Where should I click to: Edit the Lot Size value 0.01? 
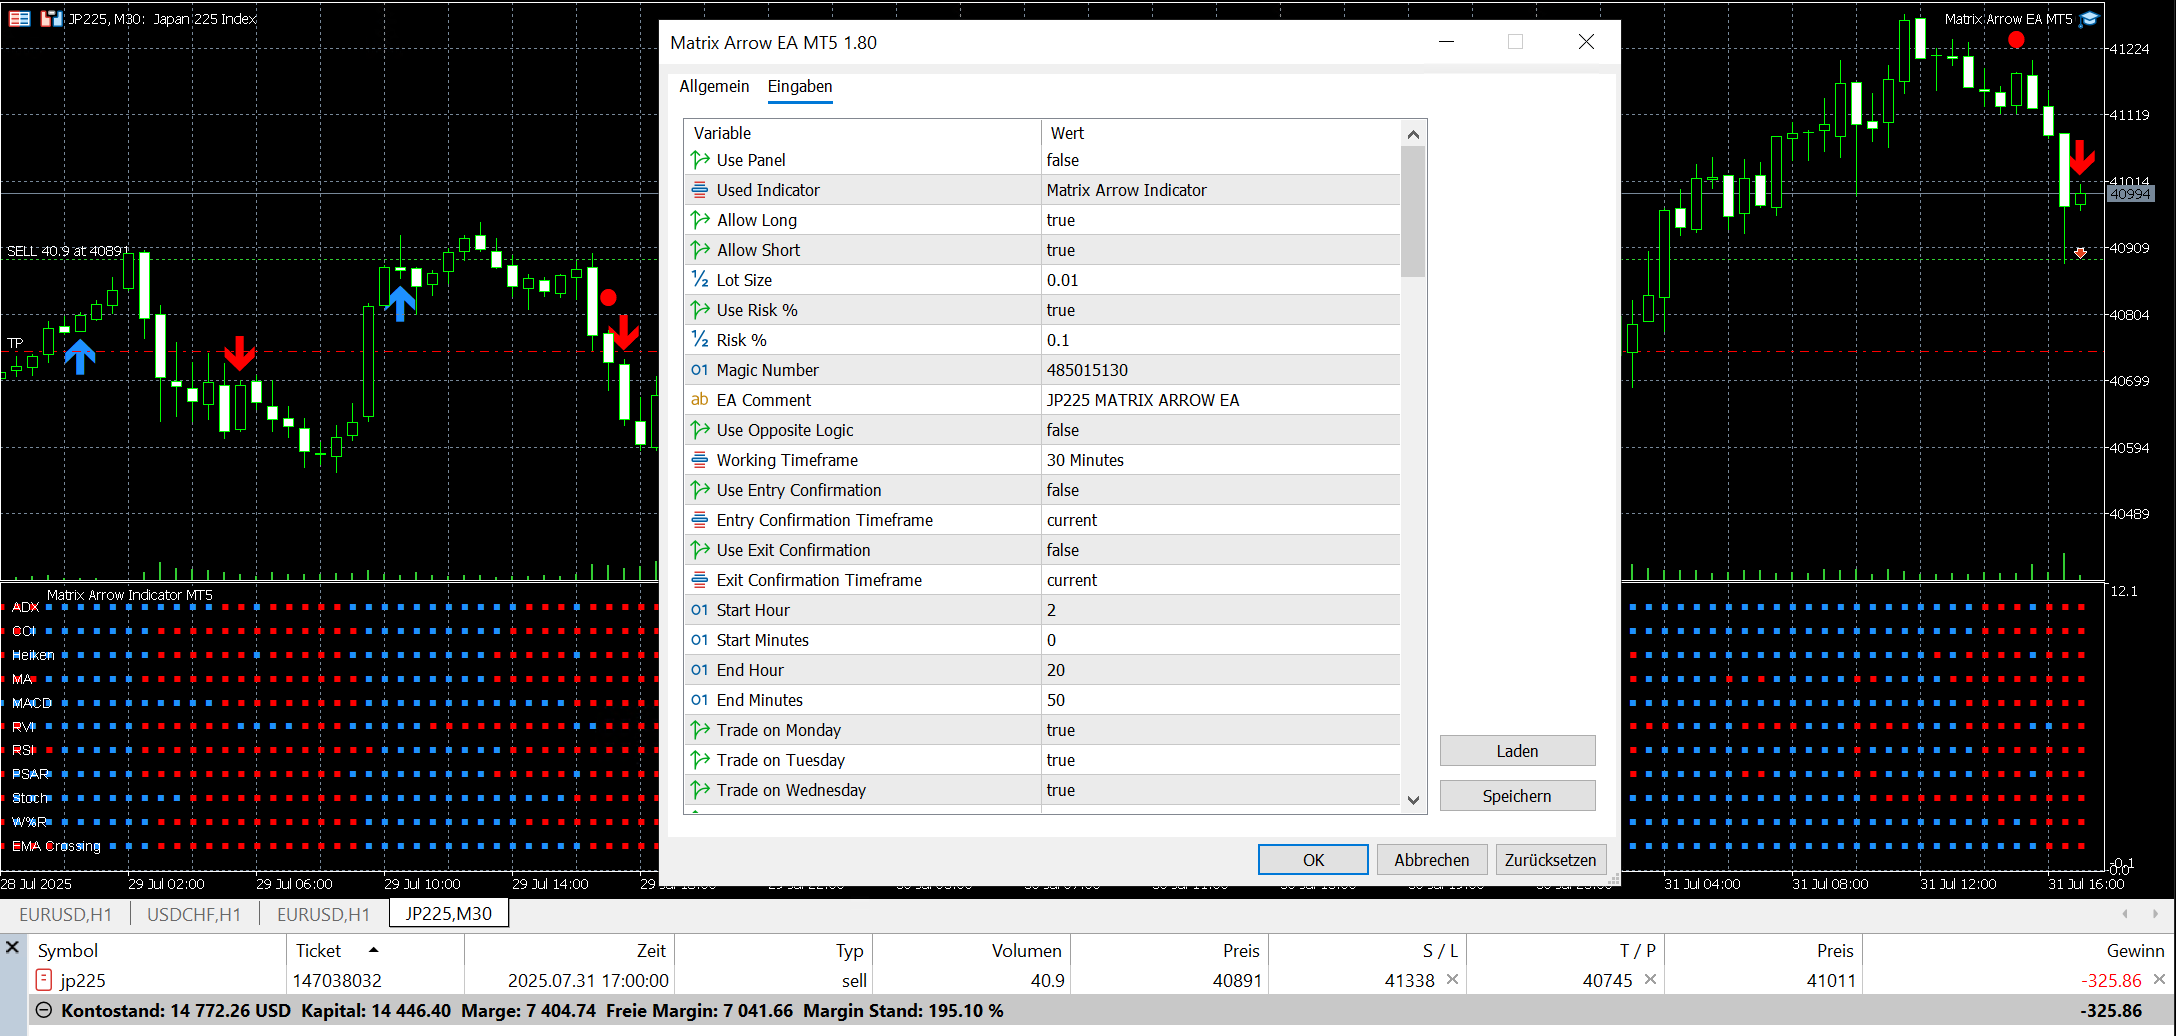click(1221, 280)
